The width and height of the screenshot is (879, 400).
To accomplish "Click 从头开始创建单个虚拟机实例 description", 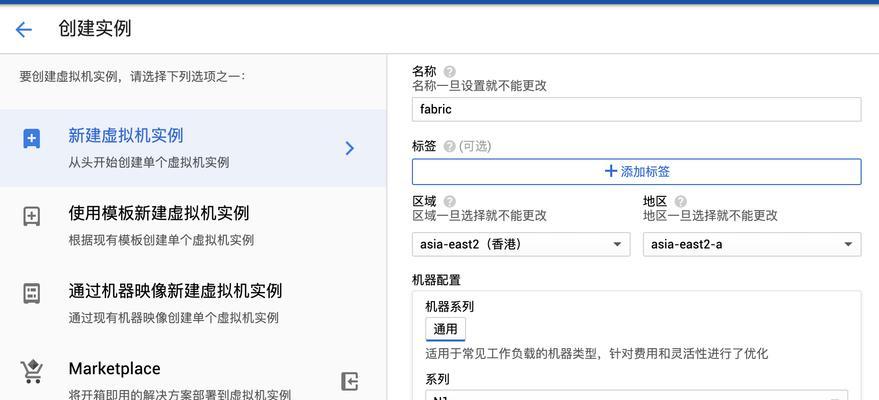I will point(149,162).
